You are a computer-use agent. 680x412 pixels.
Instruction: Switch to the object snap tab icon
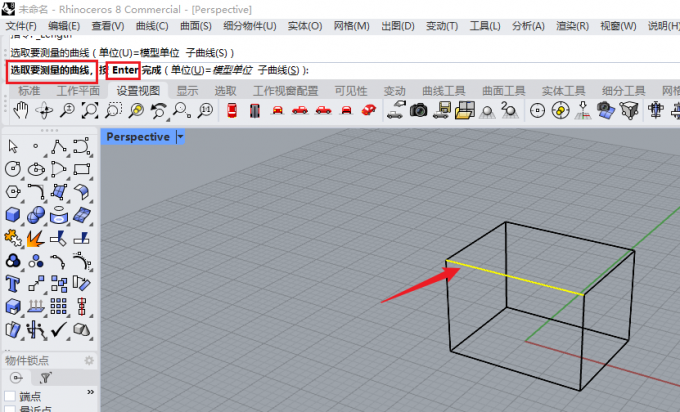click(16, 378)
